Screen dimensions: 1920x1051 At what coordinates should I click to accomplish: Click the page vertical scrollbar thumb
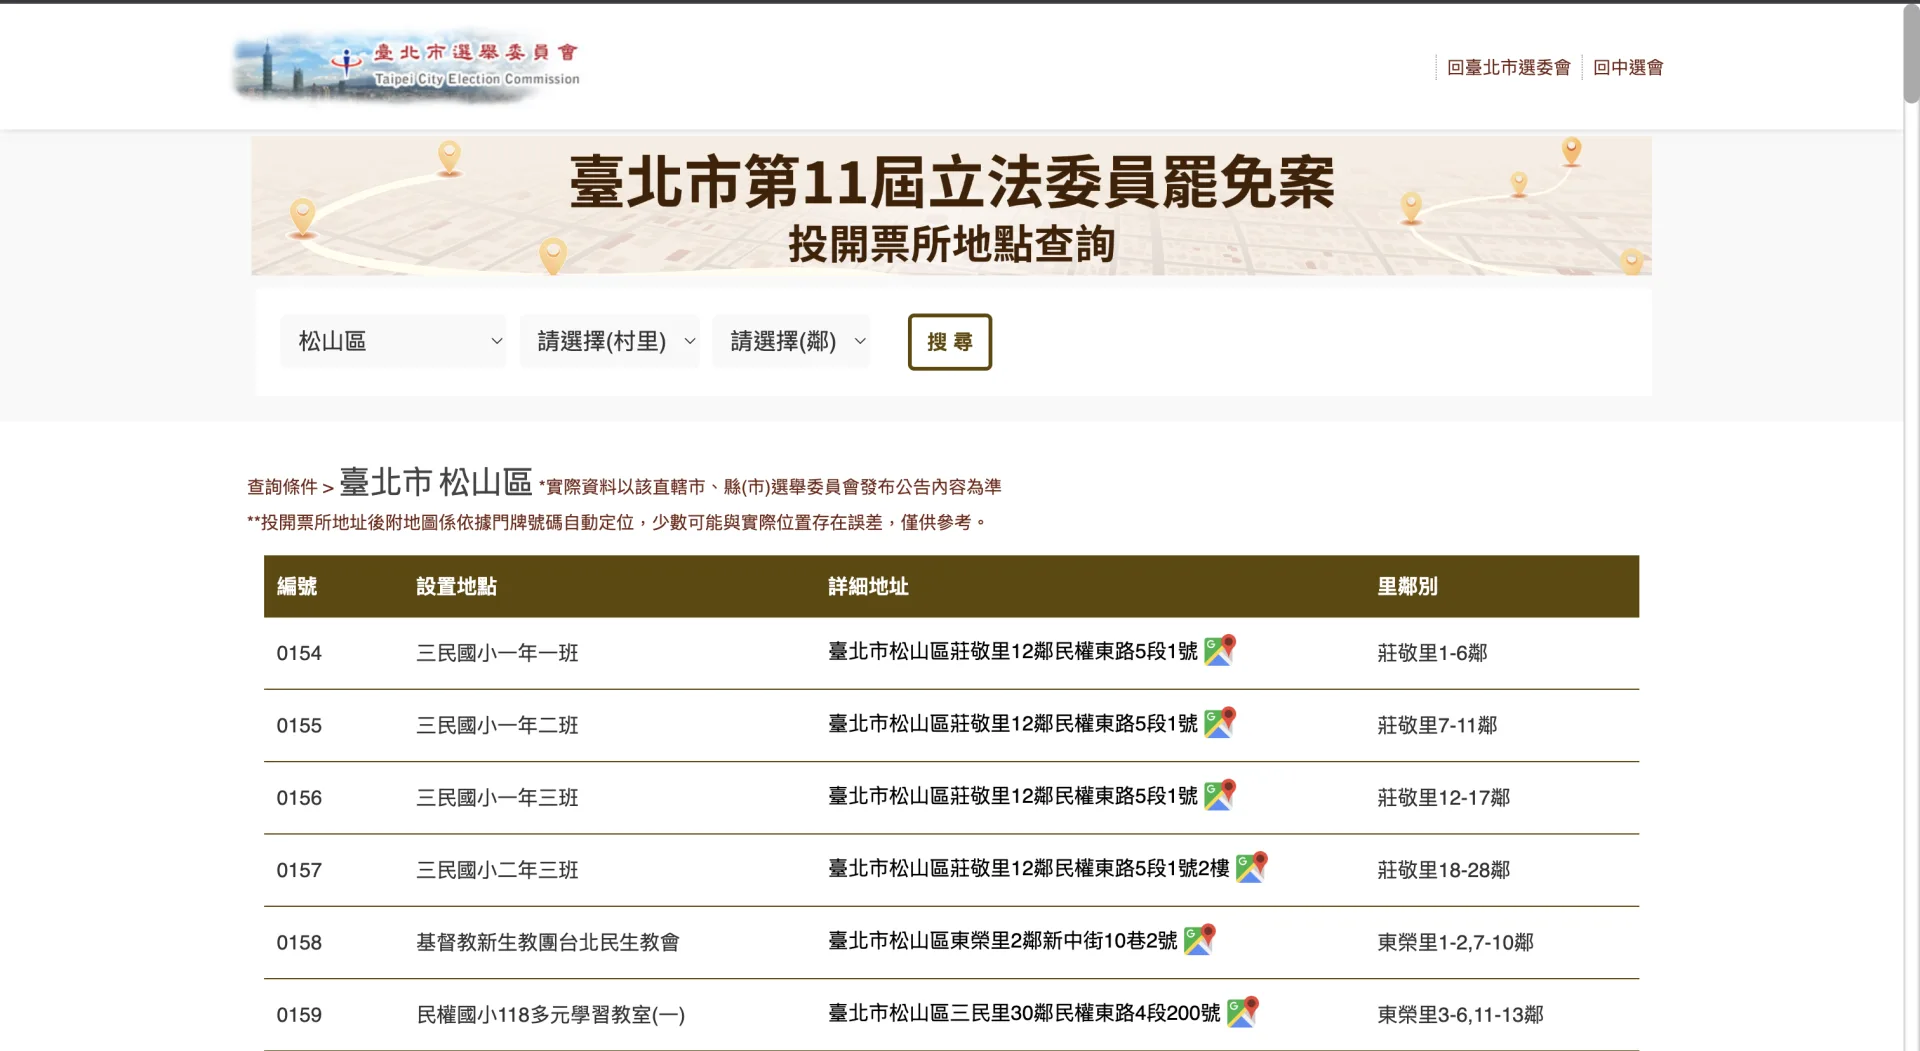1911,55
